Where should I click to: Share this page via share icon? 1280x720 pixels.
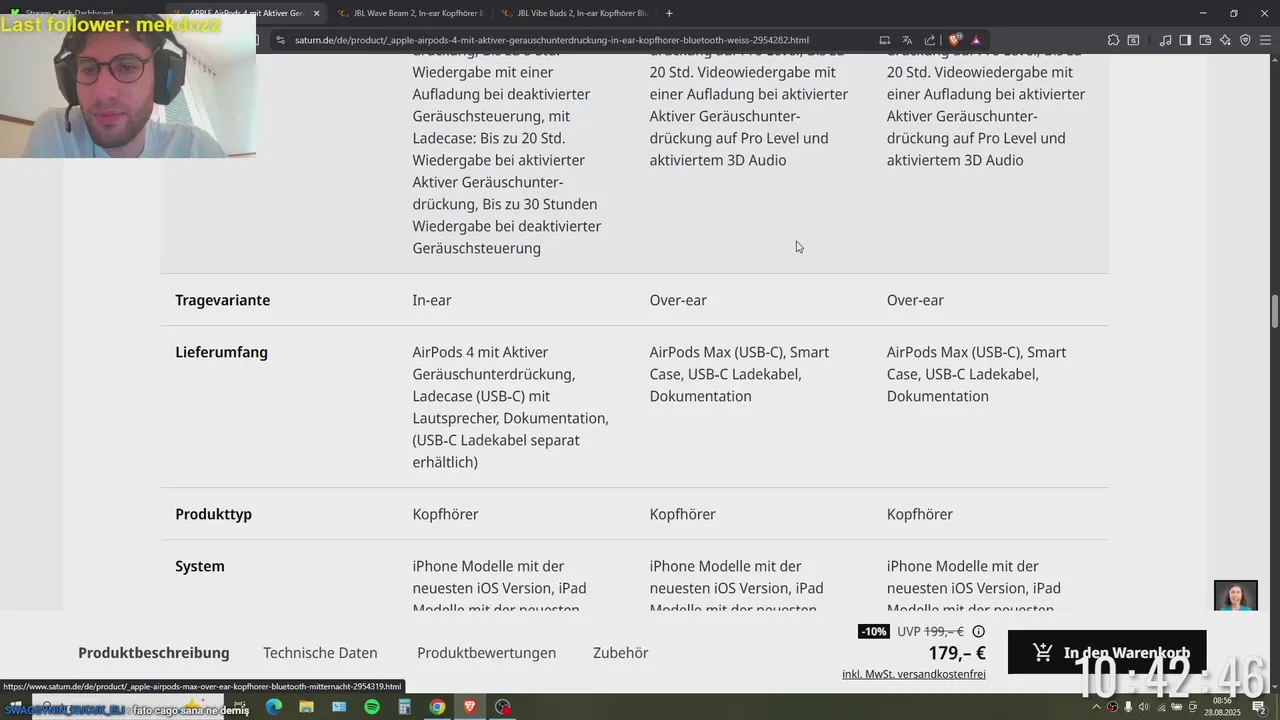(x=930, y=40)
